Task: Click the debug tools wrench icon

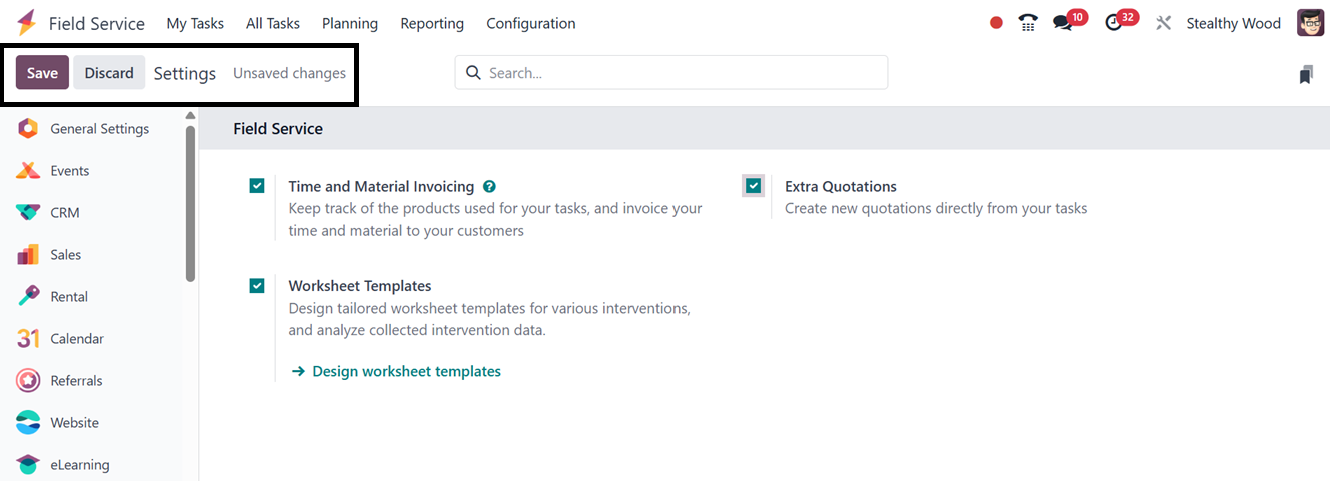Action: click(1163, 23)
